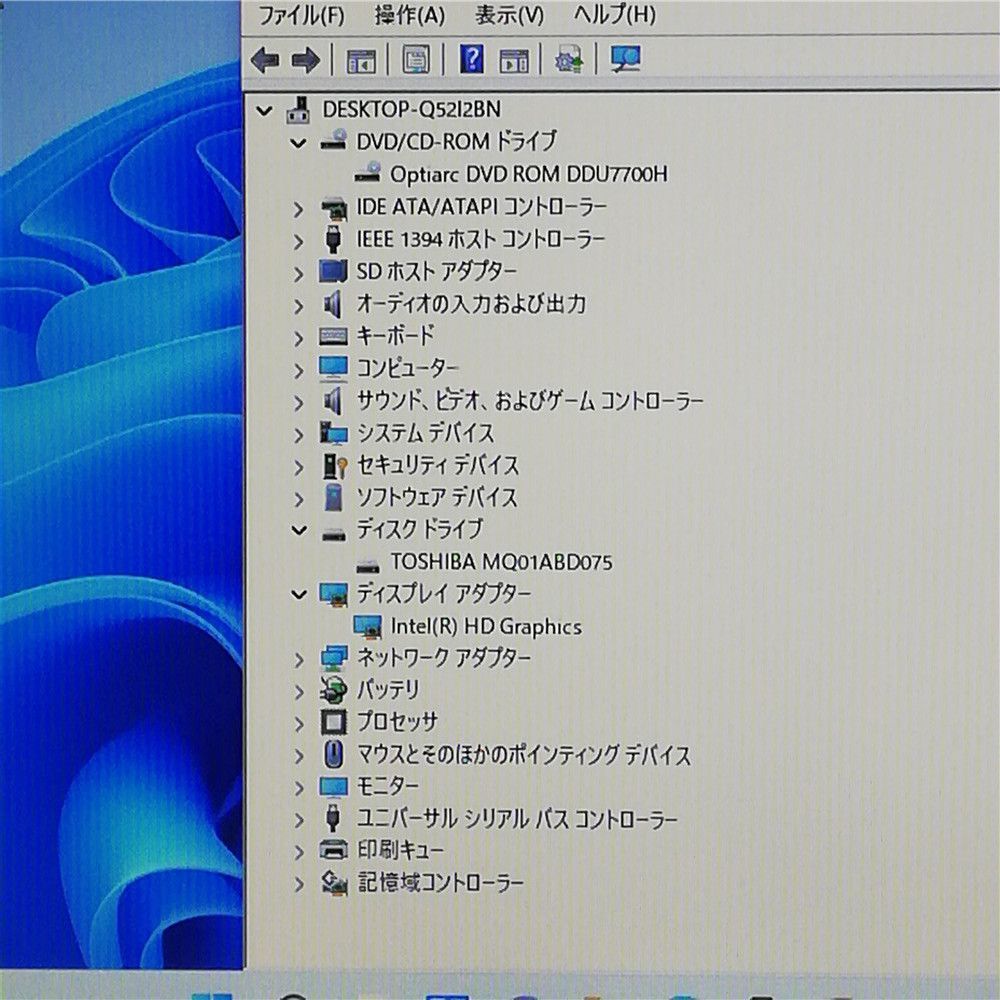
Task: Click the セキュリティ デバイス icon
Action: [x=334, y=466]
